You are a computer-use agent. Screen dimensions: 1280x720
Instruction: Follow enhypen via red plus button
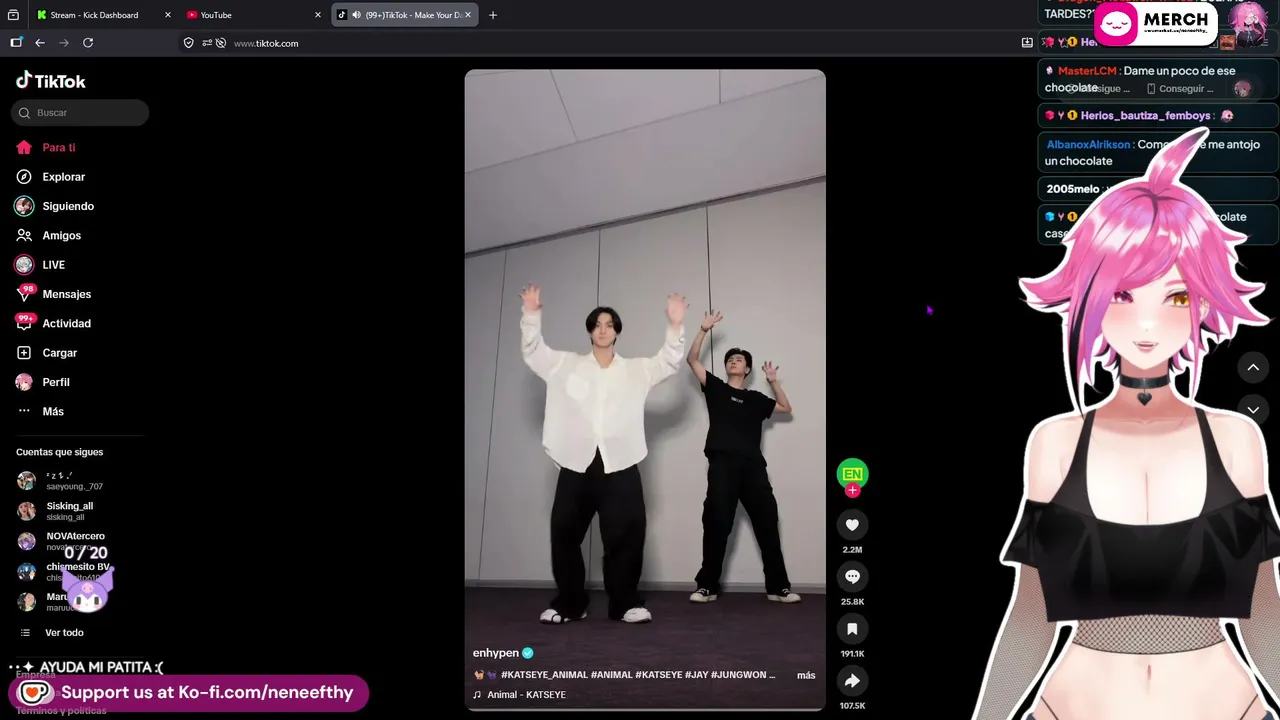pos(852,490)
